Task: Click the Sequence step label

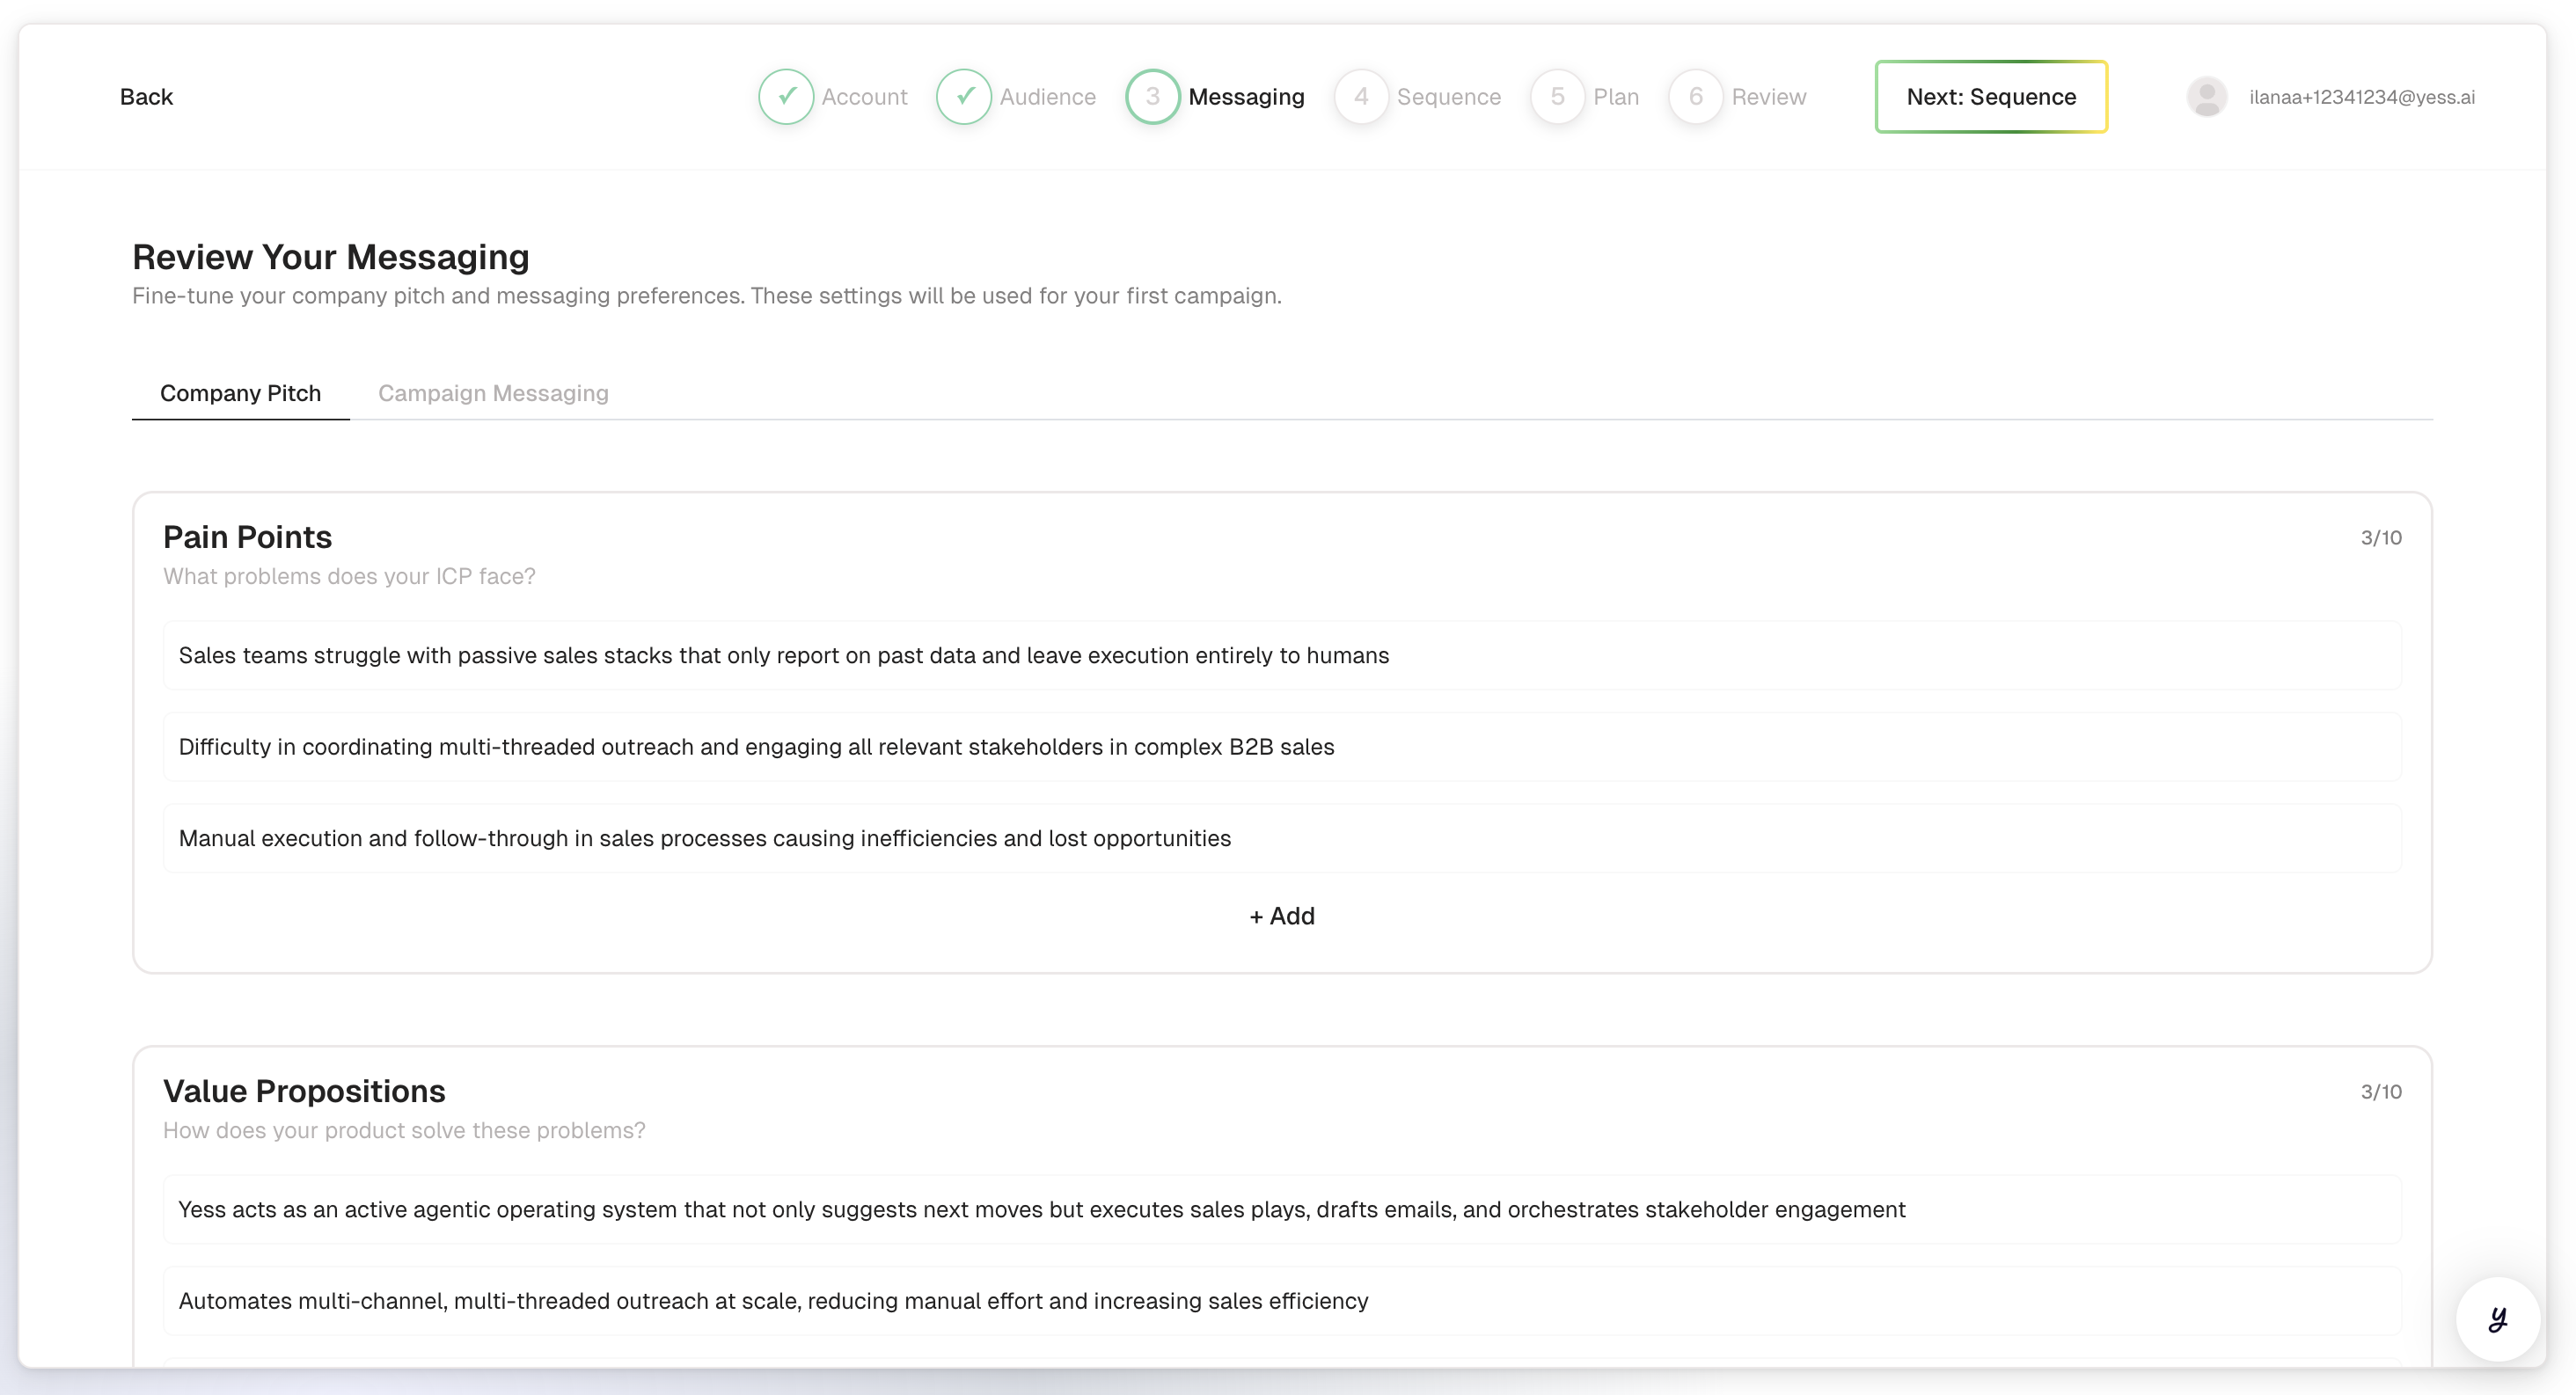Action: [1448, 97]
